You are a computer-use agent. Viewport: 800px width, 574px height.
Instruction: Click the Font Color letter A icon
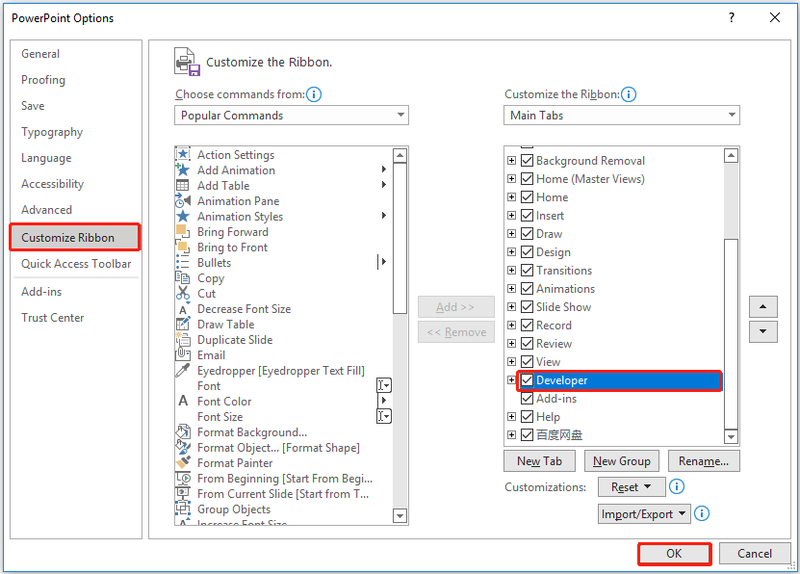[x=183, y=401]
